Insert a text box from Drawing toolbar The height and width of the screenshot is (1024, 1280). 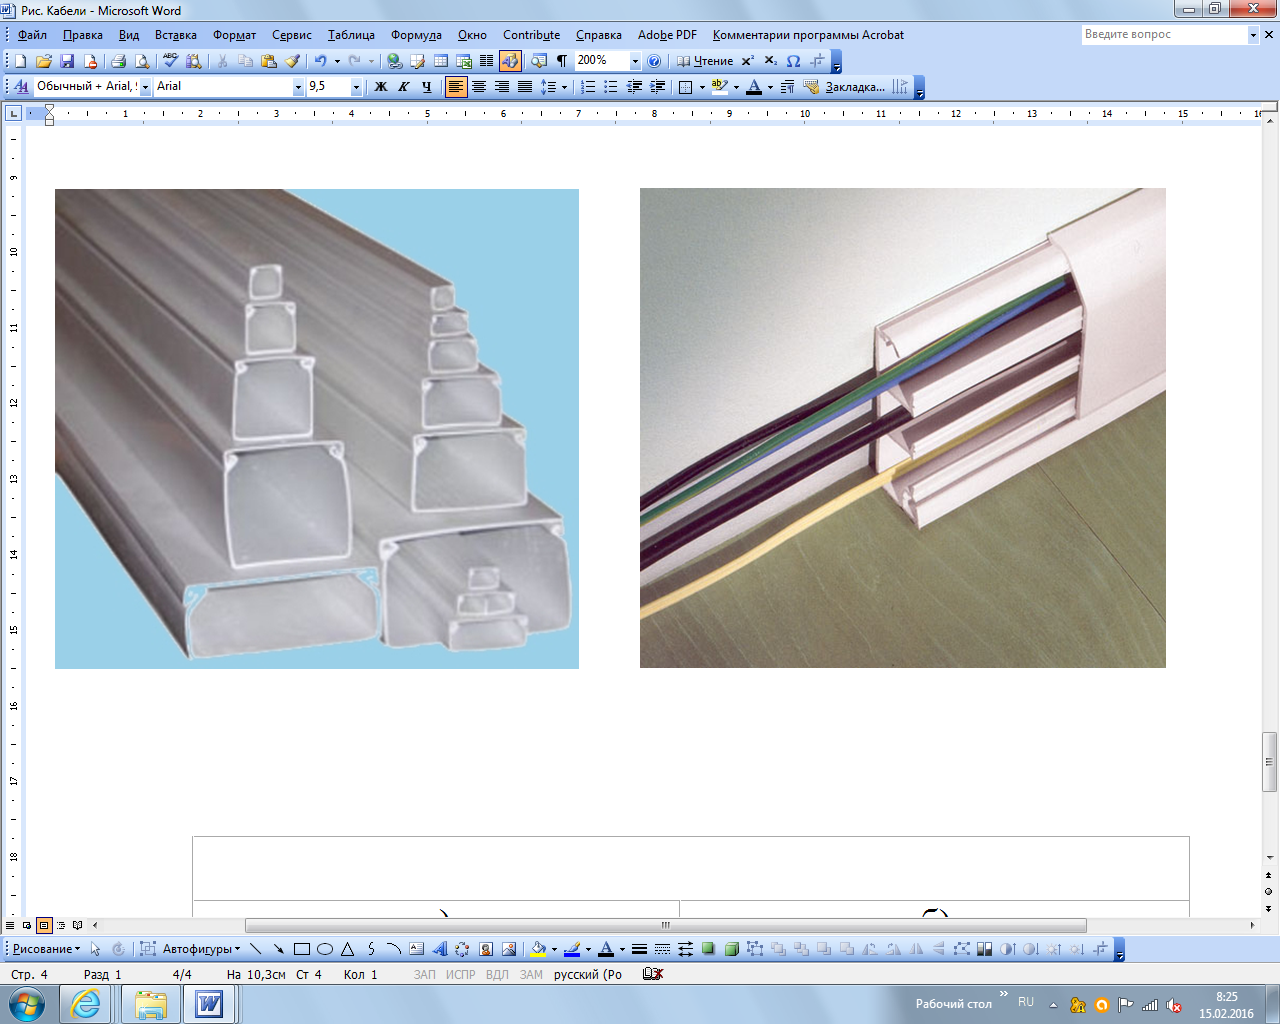tap(417, 949)
